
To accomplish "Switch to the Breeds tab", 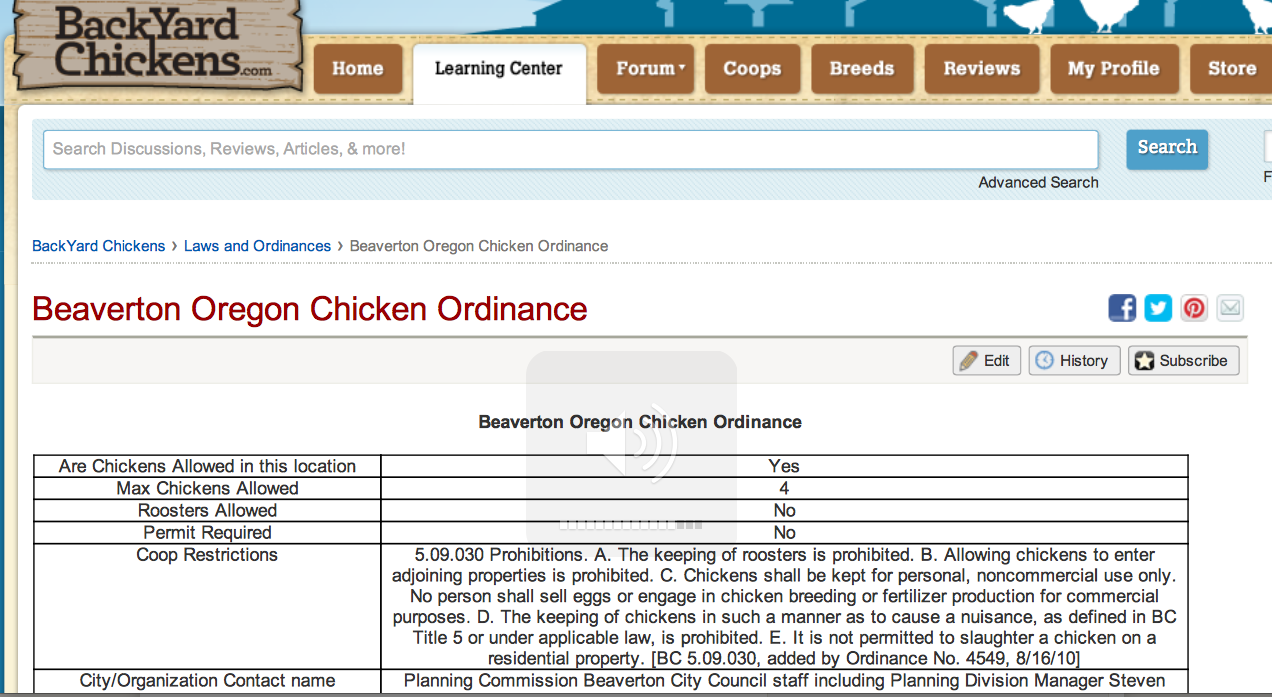I will point(861,69).
